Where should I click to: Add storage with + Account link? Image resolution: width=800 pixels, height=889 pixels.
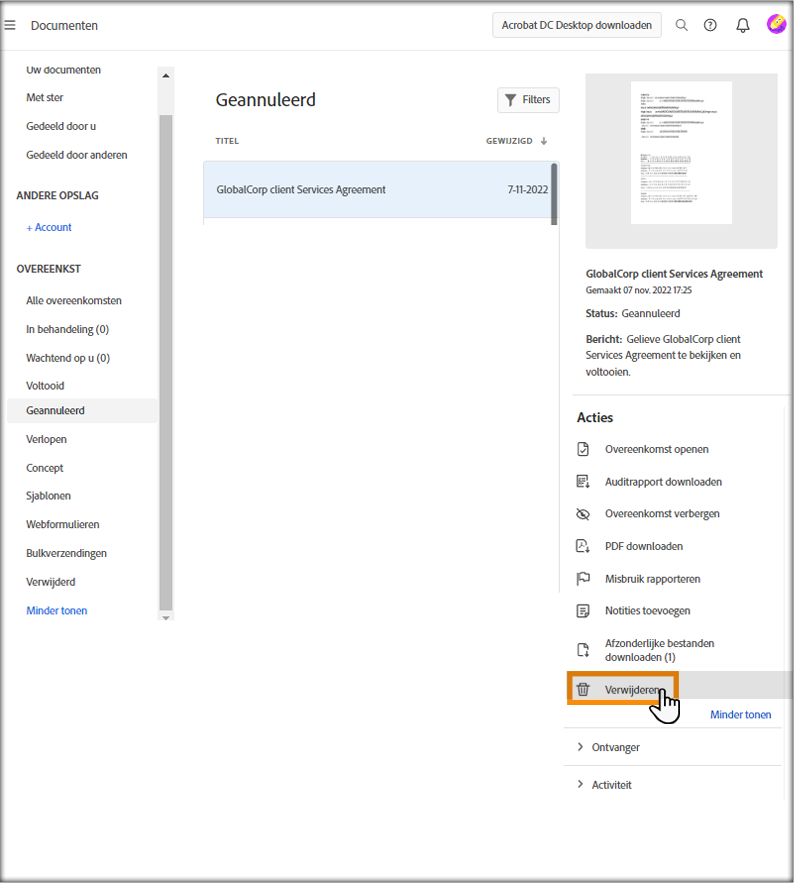point(49,227)
